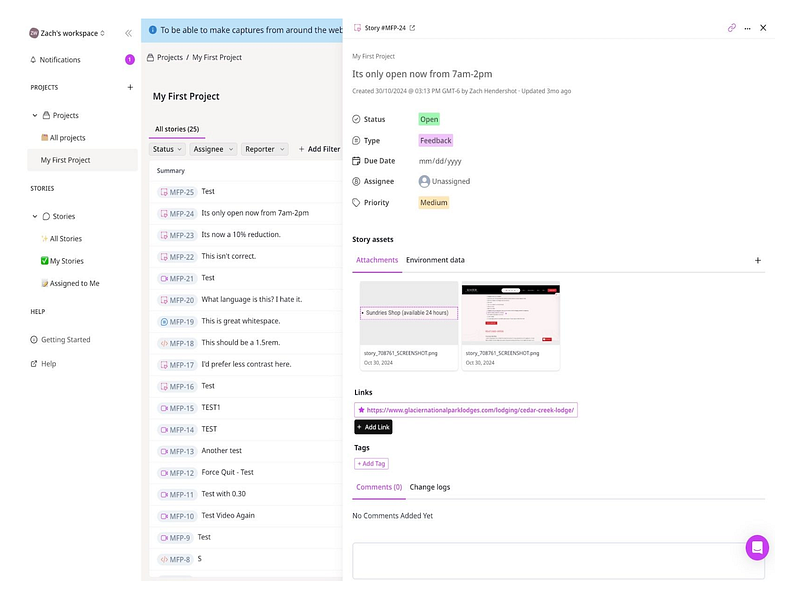Screen dimensions: 800x600
Task: Open the Status filter dropdown
Action: 167,149
